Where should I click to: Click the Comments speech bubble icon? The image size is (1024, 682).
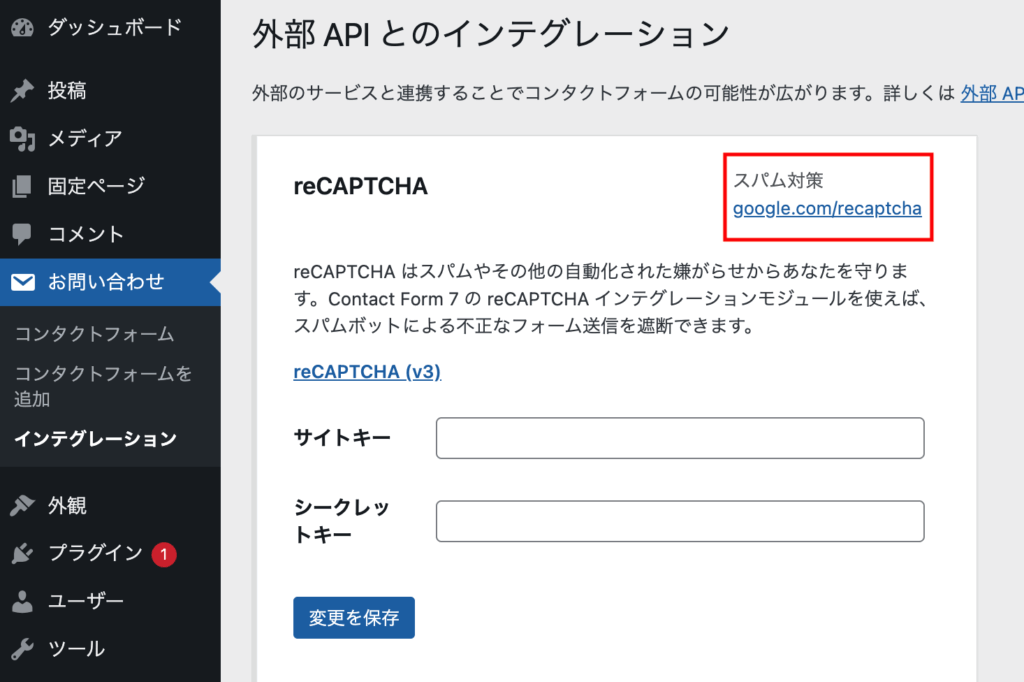(x=22, y=235)
